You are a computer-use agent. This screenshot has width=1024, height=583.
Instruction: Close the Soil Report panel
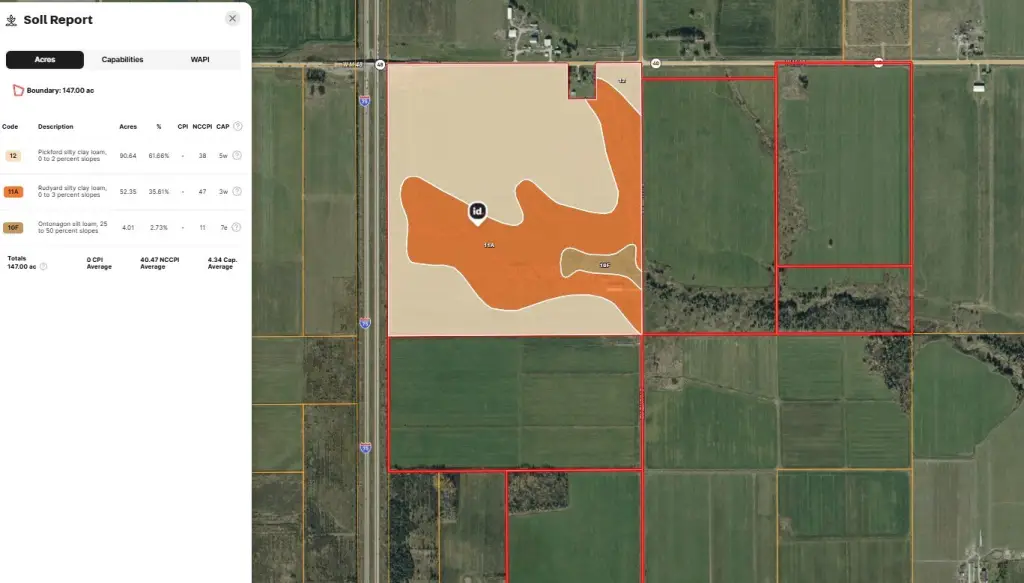pos(232,18)
